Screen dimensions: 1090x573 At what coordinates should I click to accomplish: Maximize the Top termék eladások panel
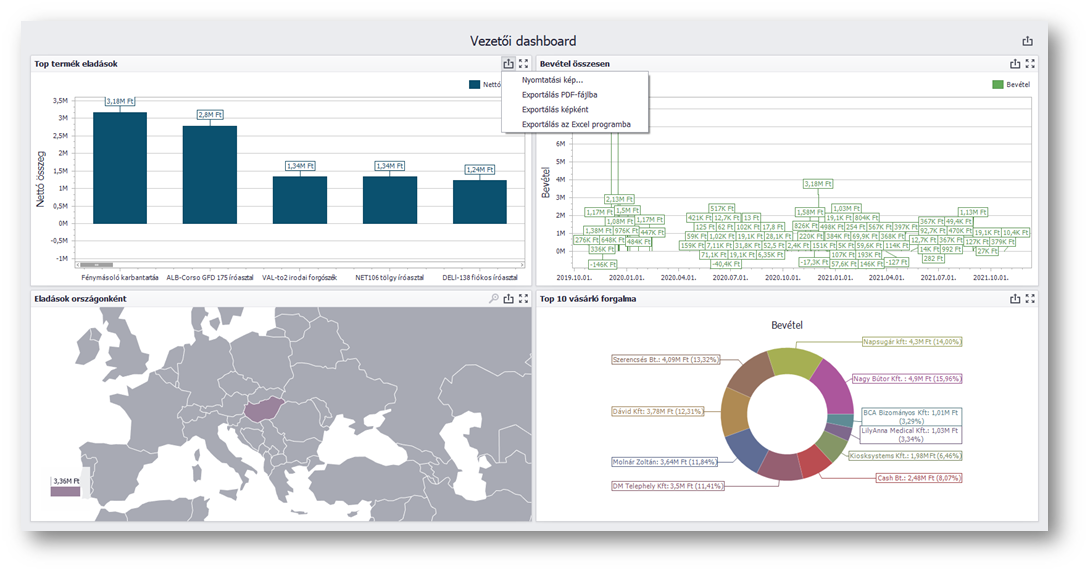524,64
